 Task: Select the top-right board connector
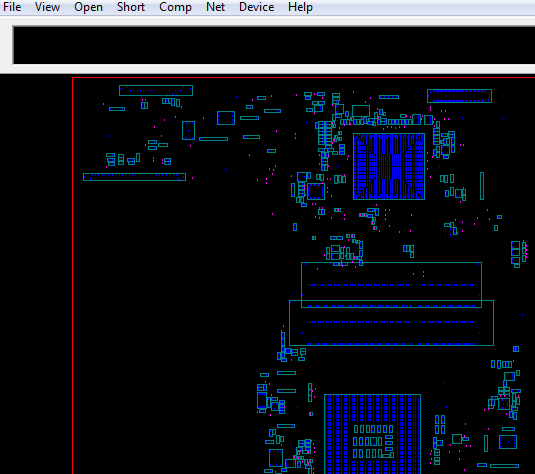click(x=459, y=96)
